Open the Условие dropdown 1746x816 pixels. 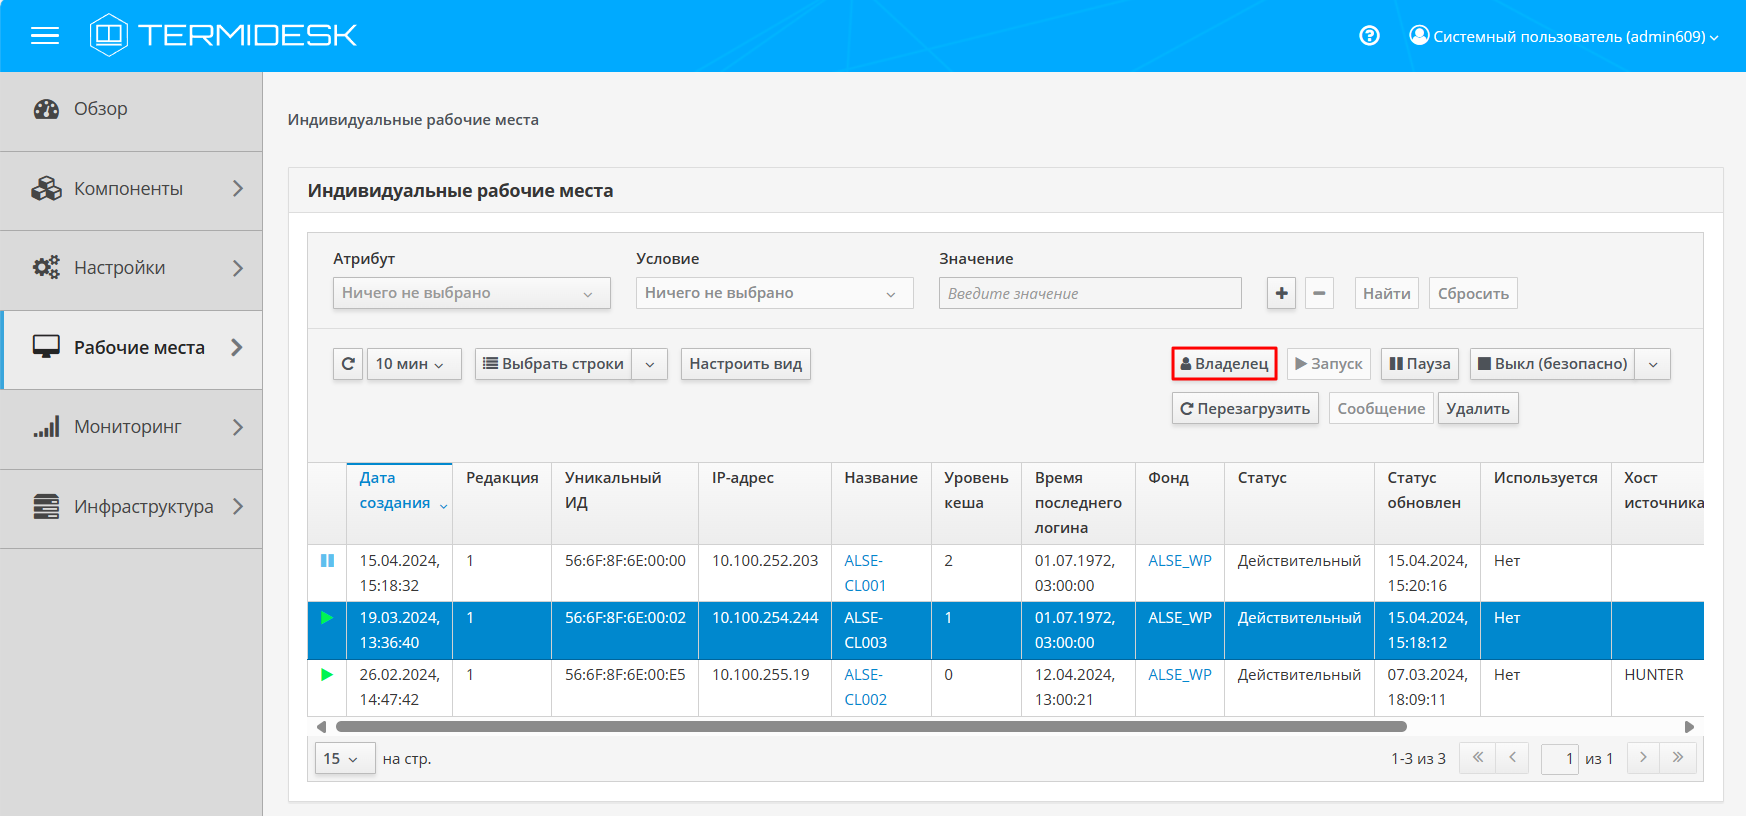pos(774,293)
